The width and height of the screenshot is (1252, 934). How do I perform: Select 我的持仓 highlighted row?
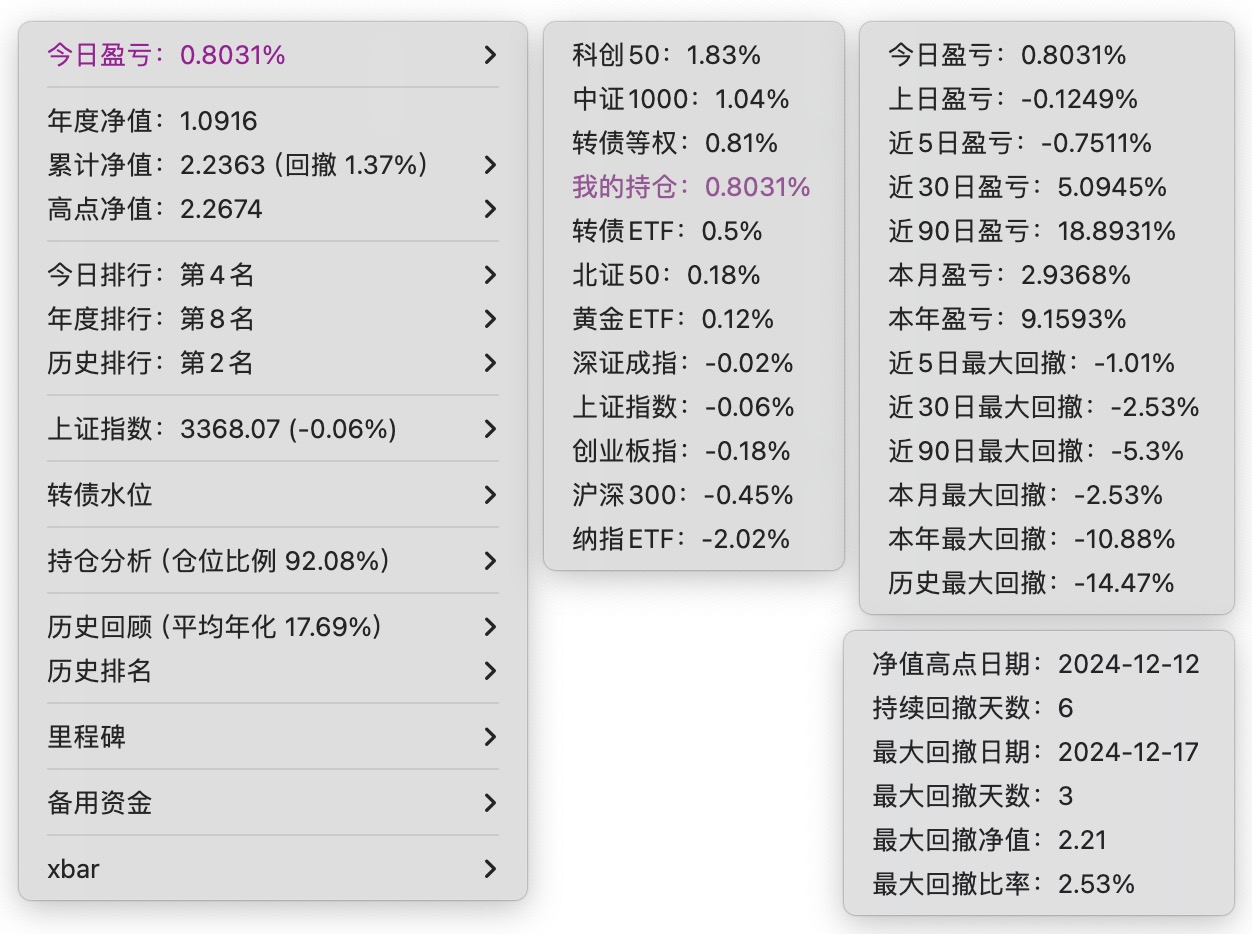click(x=691, y=187)
